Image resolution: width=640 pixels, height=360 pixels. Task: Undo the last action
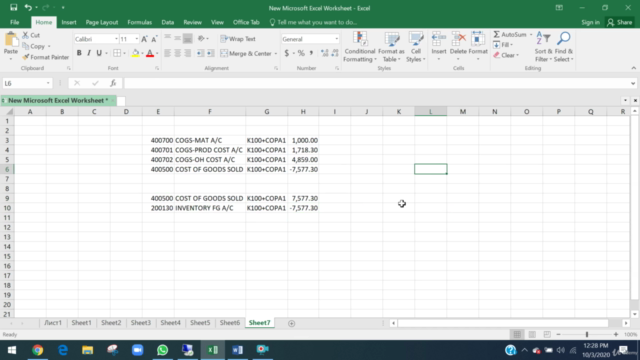pyautogui.click(x=28, y=7)
